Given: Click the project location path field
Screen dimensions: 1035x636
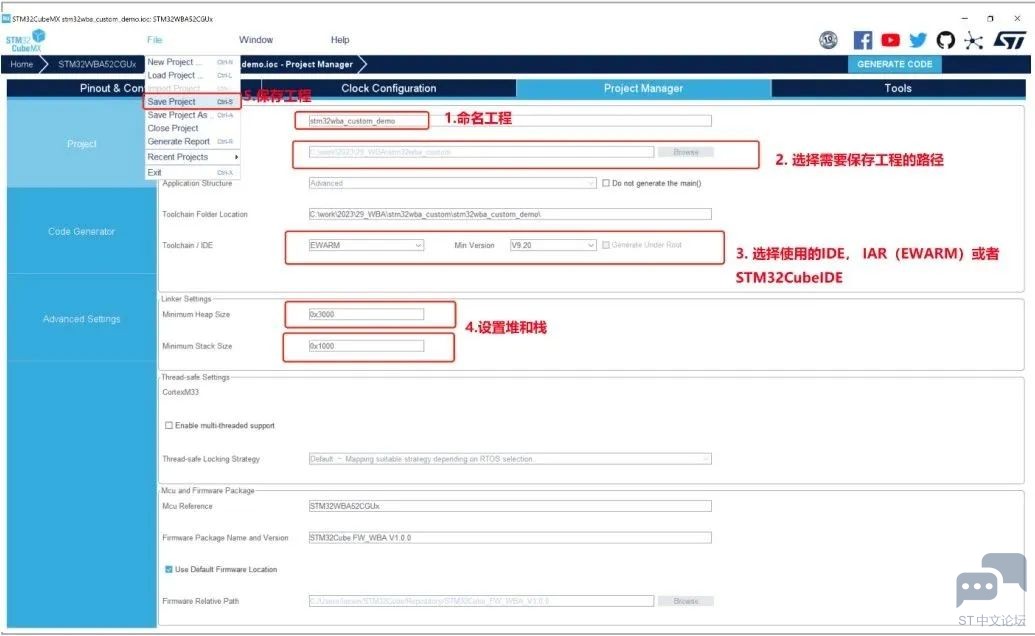Looking at the screenshot, I should point(481,152).
